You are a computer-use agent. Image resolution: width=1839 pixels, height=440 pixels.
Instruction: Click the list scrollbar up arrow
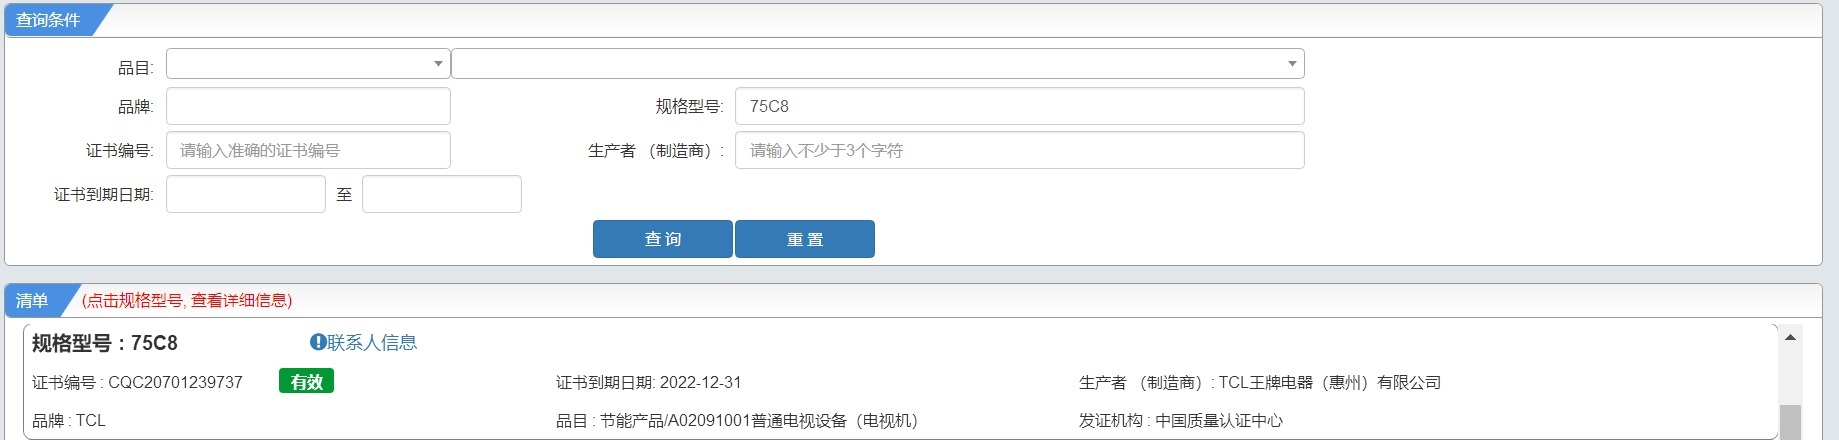(x=1790, y=337)
